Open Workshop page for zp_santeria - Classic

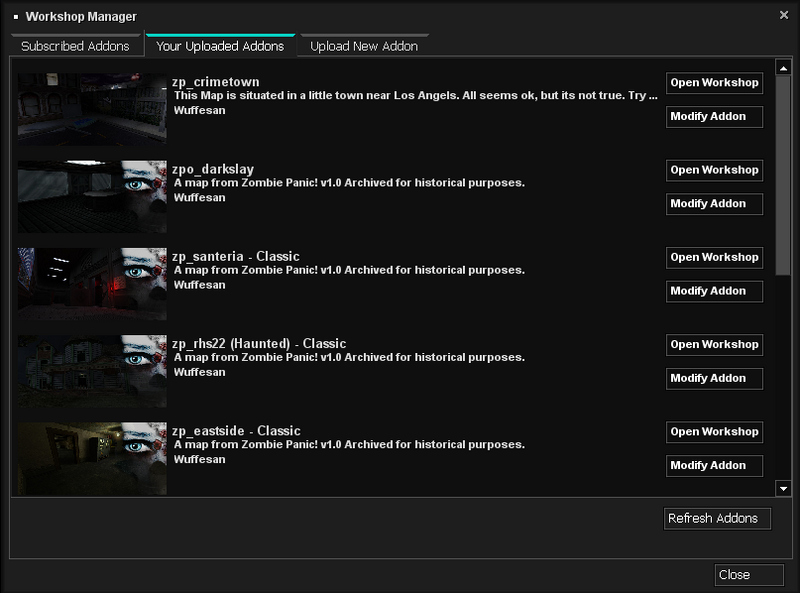coord(714,257)
